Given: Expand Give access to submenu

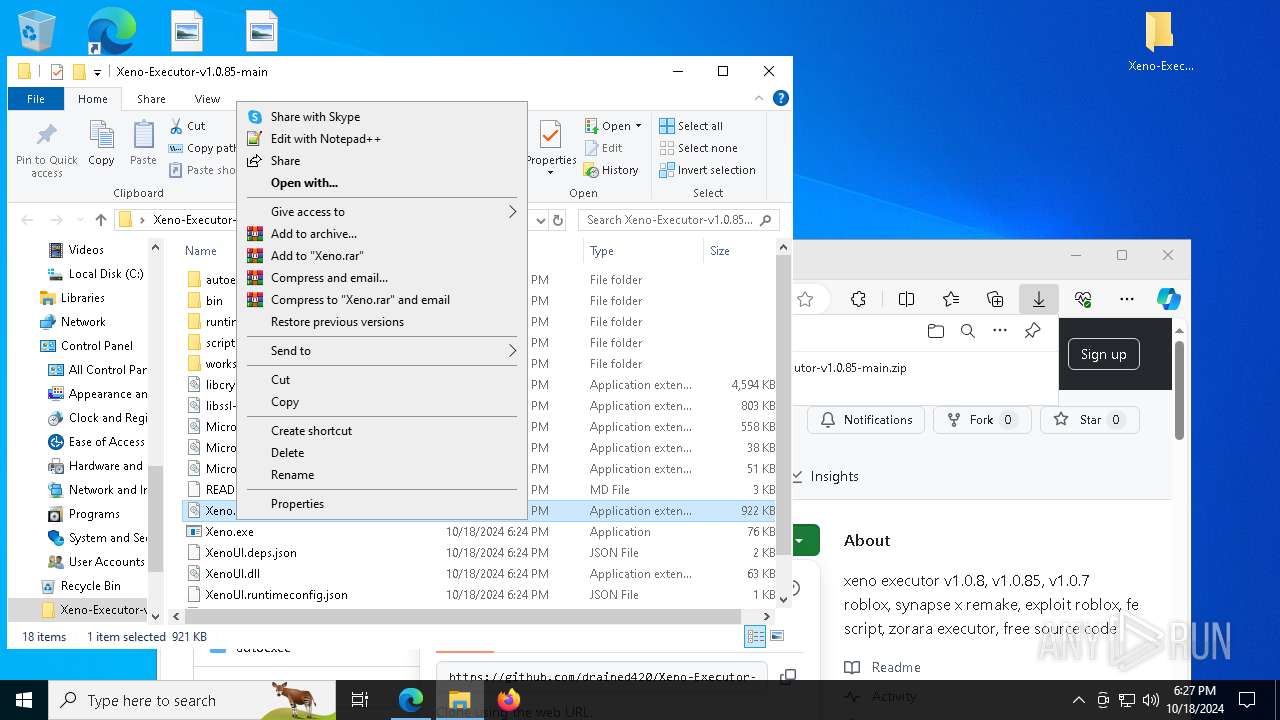Looking at the screenshot, I should tap(381, 212).
